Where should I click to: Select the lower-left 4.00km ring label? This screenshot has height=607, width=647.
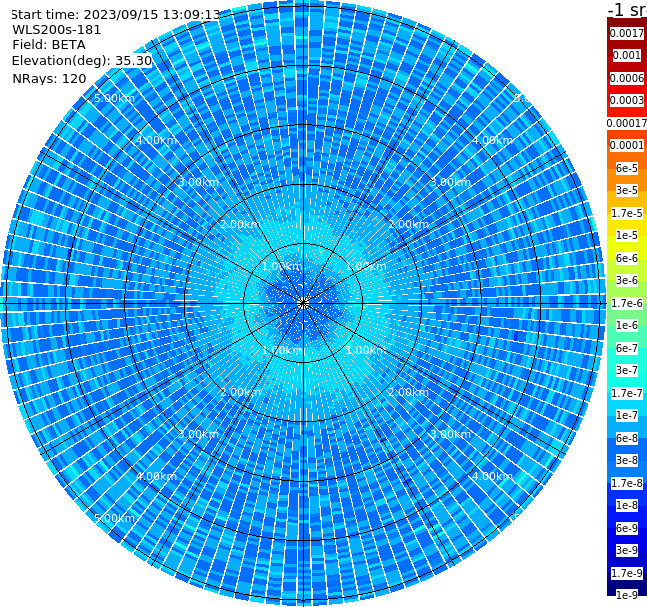156,476
